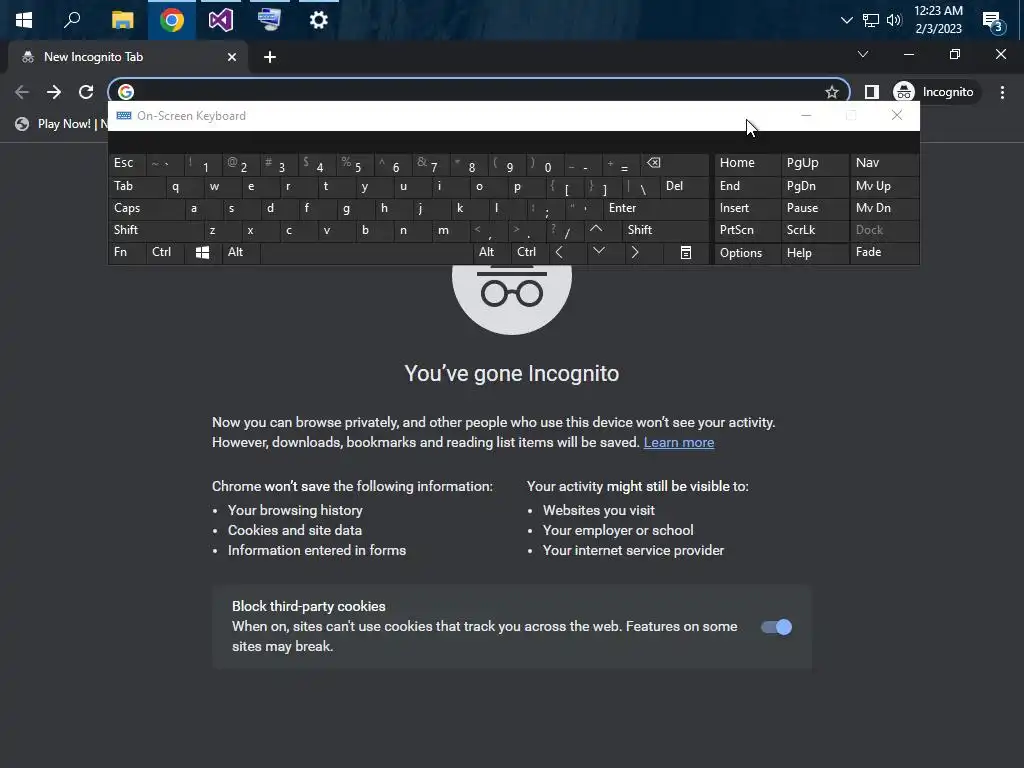Follow the Learn more link
The width and height of the screenshot is (1024, 768).
tap(679, 442)
